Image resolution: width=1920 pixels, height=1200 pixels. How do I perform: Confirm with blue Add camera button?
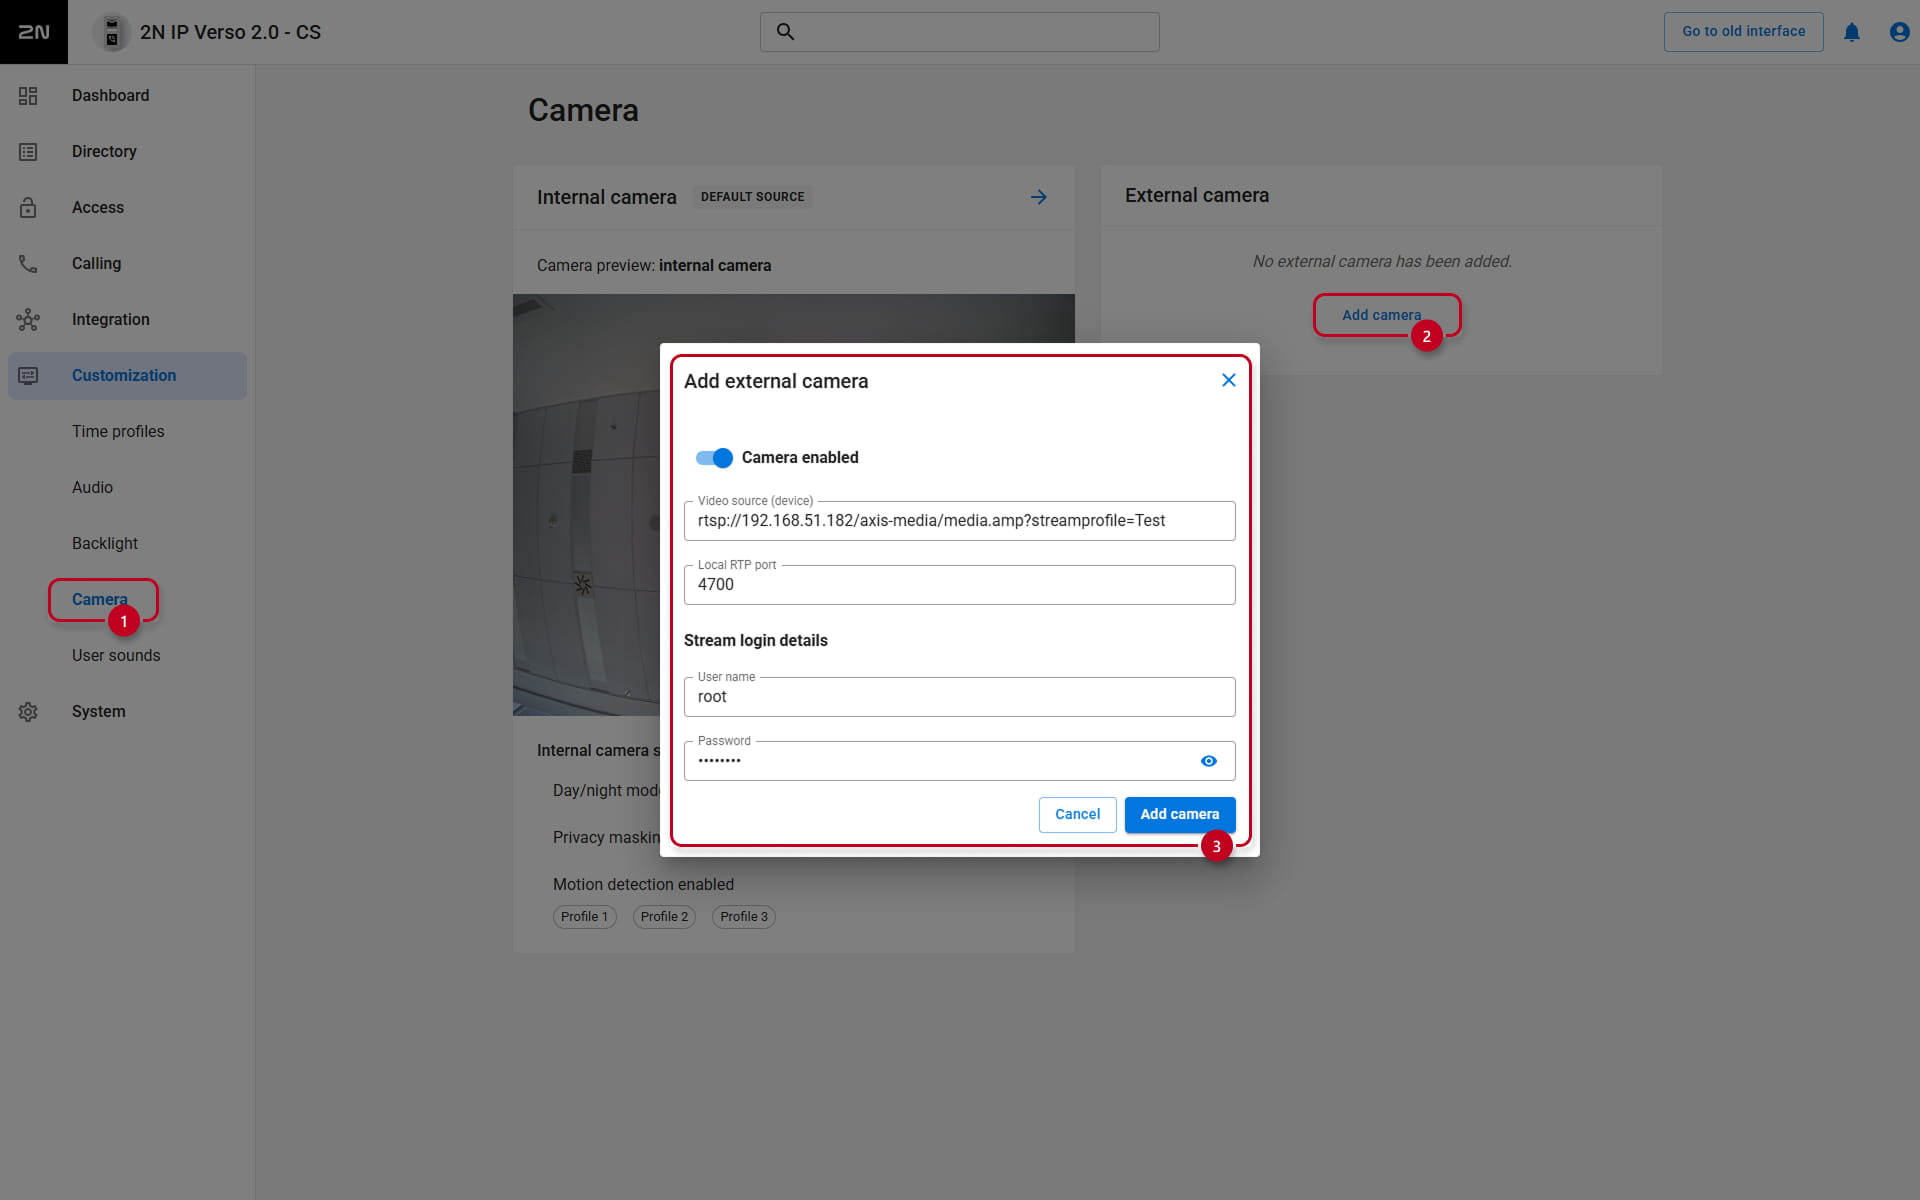tap(1180, 815)
